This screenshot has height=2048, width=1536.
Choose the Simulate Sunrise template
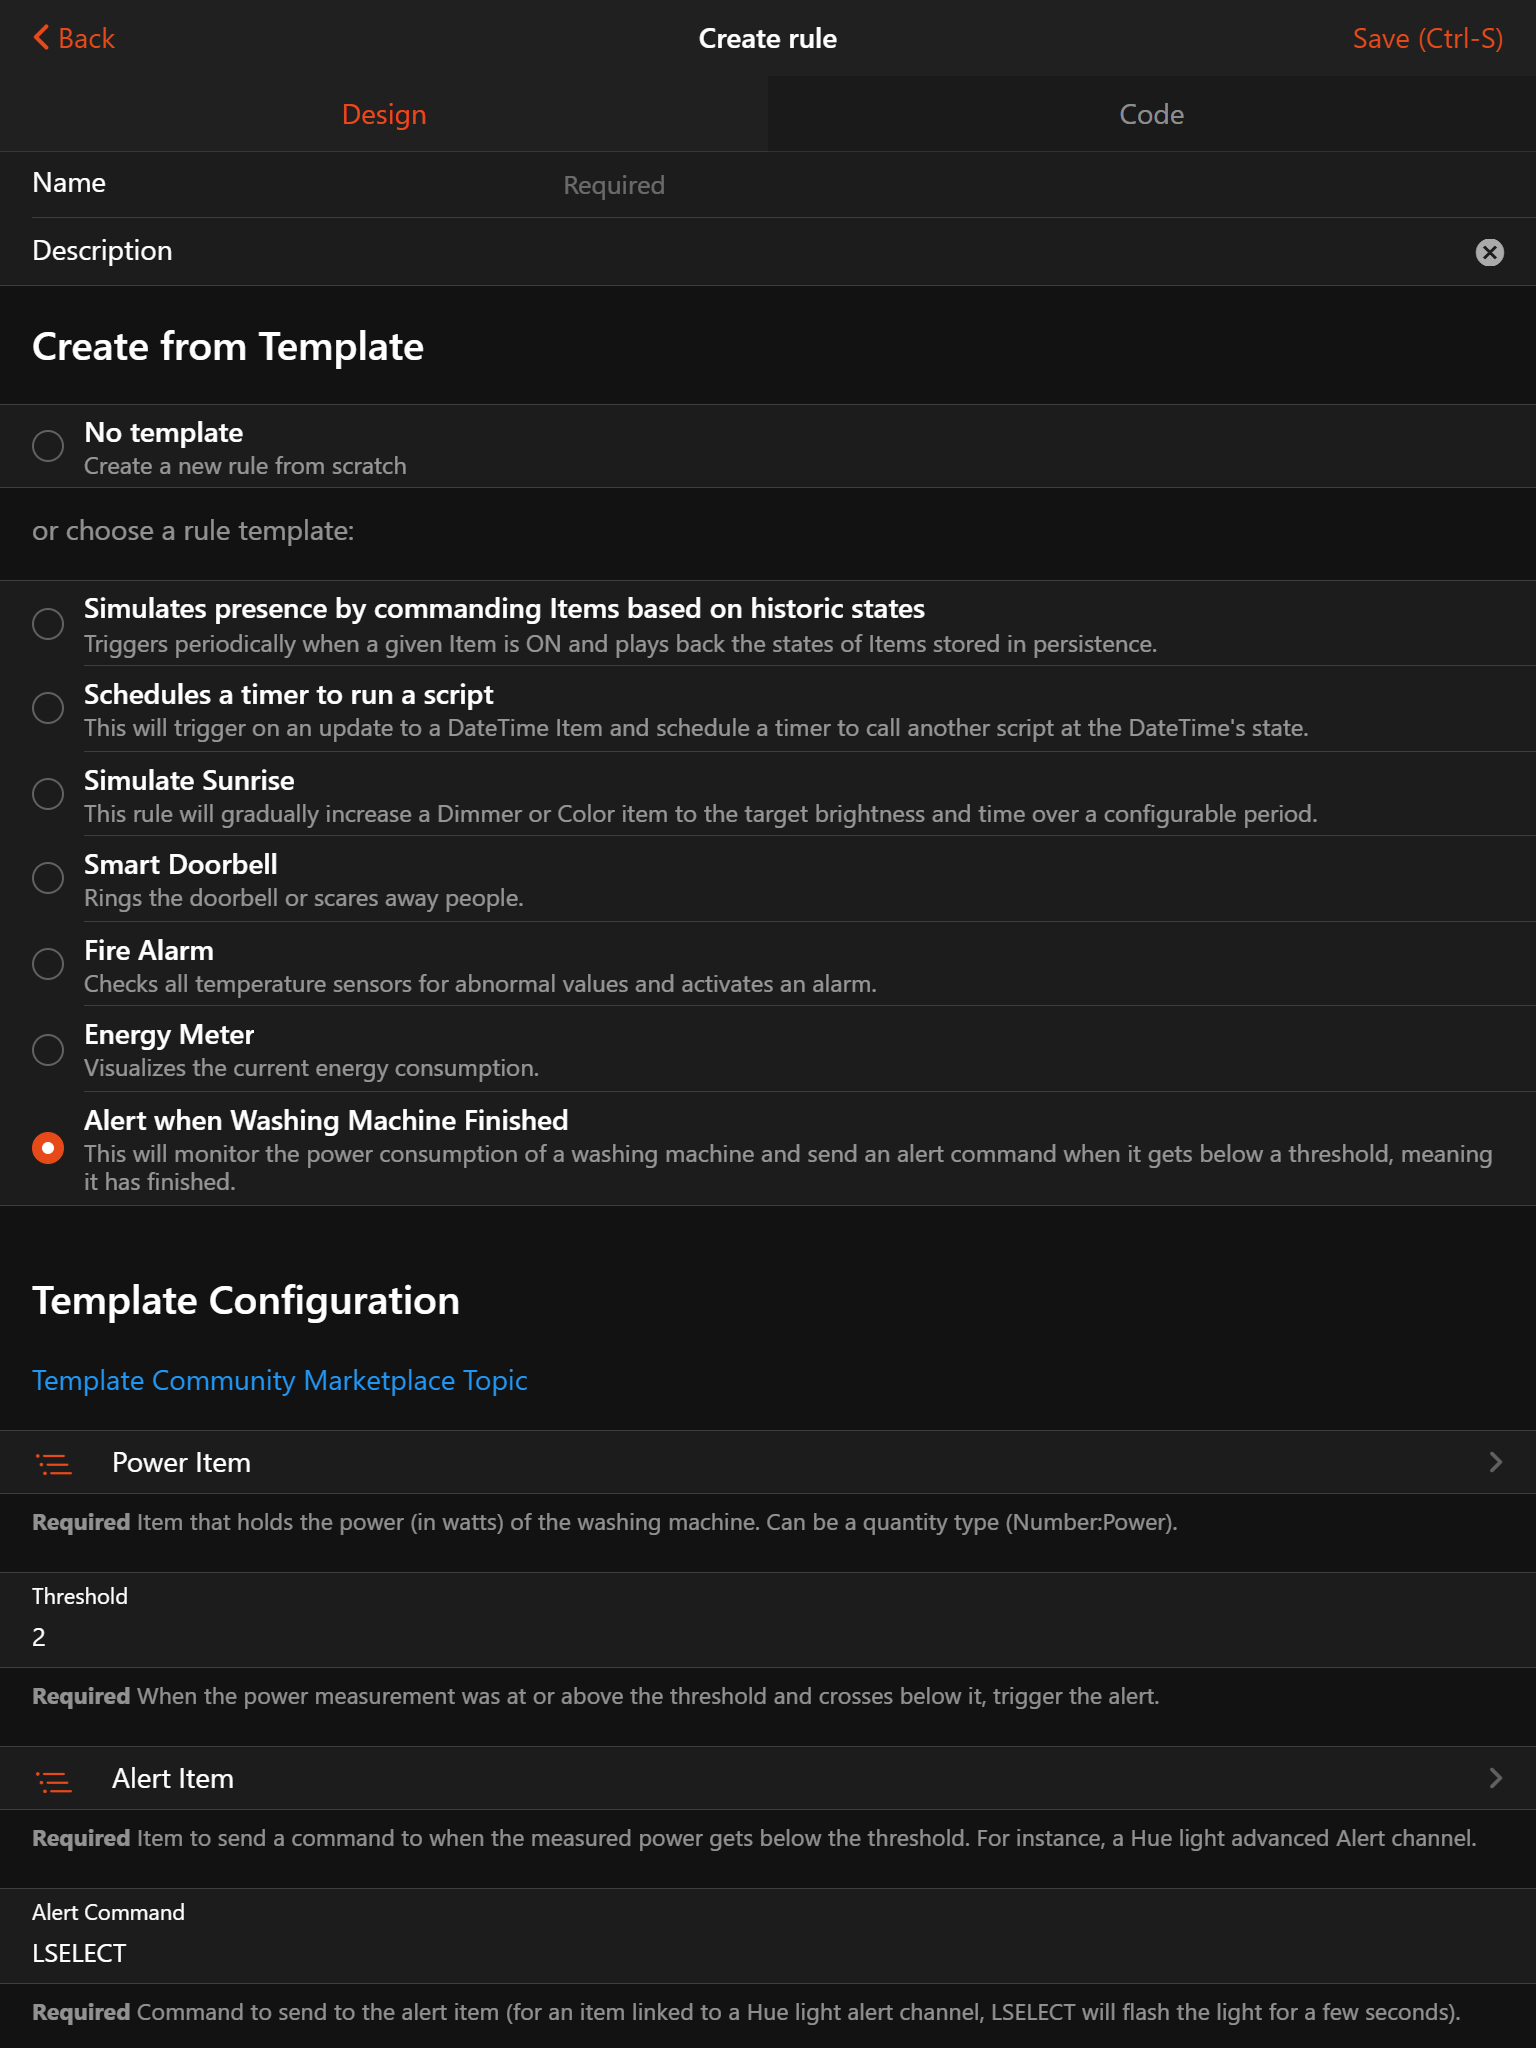tap(48, 794)
